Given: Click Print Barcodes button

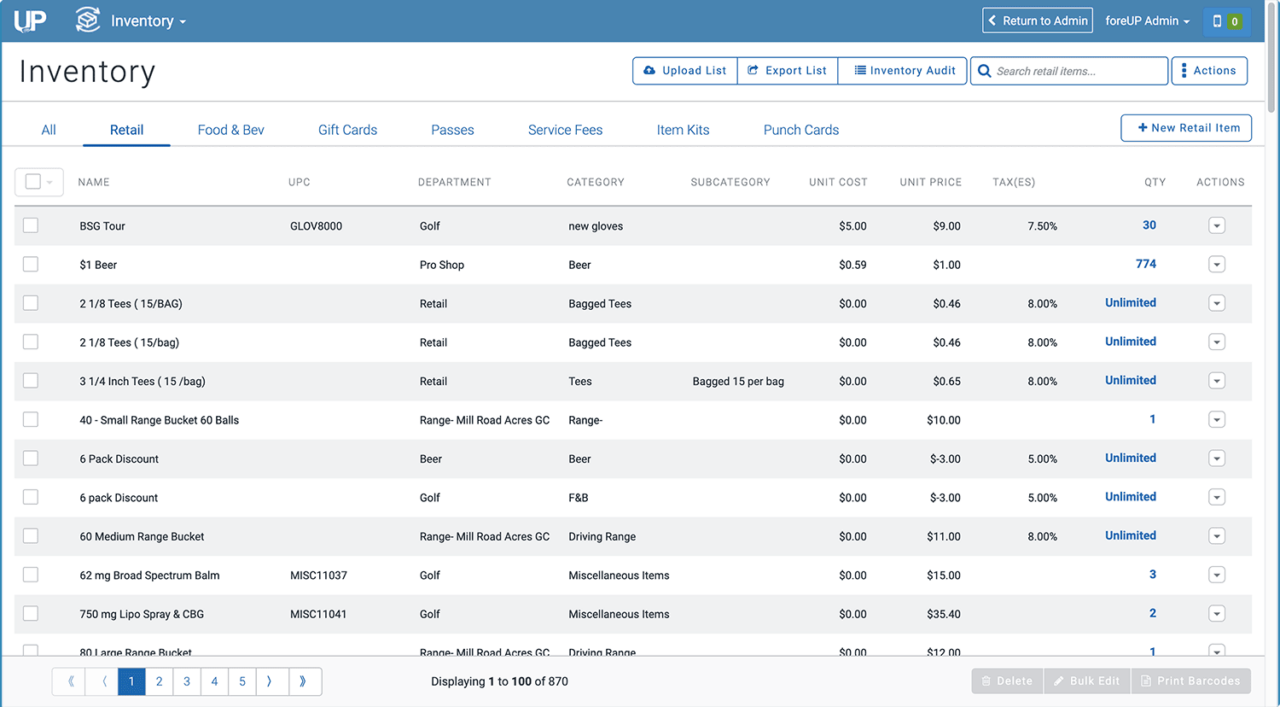Looking at the screenshot, I should point(1191,681).
